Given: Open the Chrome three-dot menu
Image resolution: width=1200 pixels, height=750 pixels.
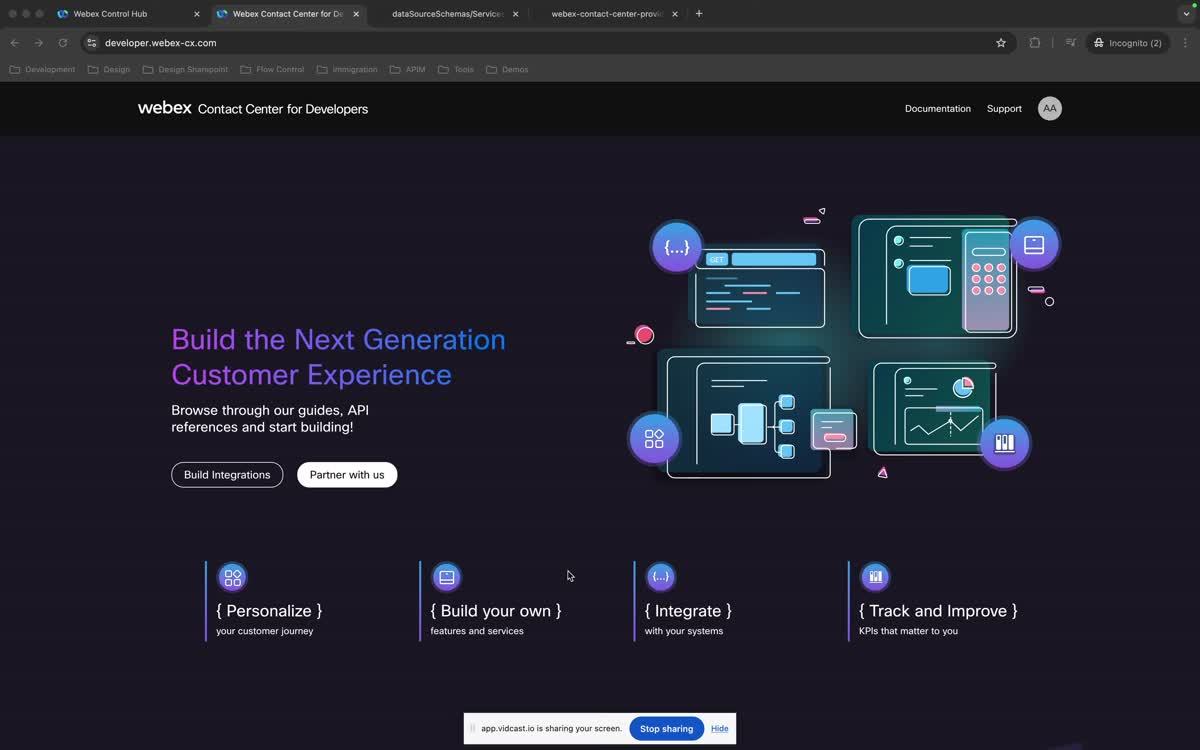Looking at the screenshot, I should click(x=1185, y=43).
